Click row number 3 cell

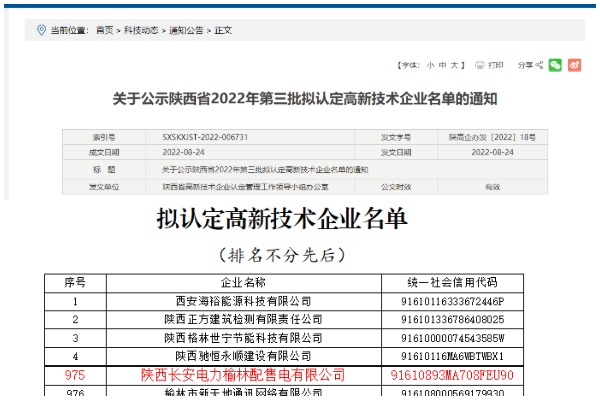75,338
